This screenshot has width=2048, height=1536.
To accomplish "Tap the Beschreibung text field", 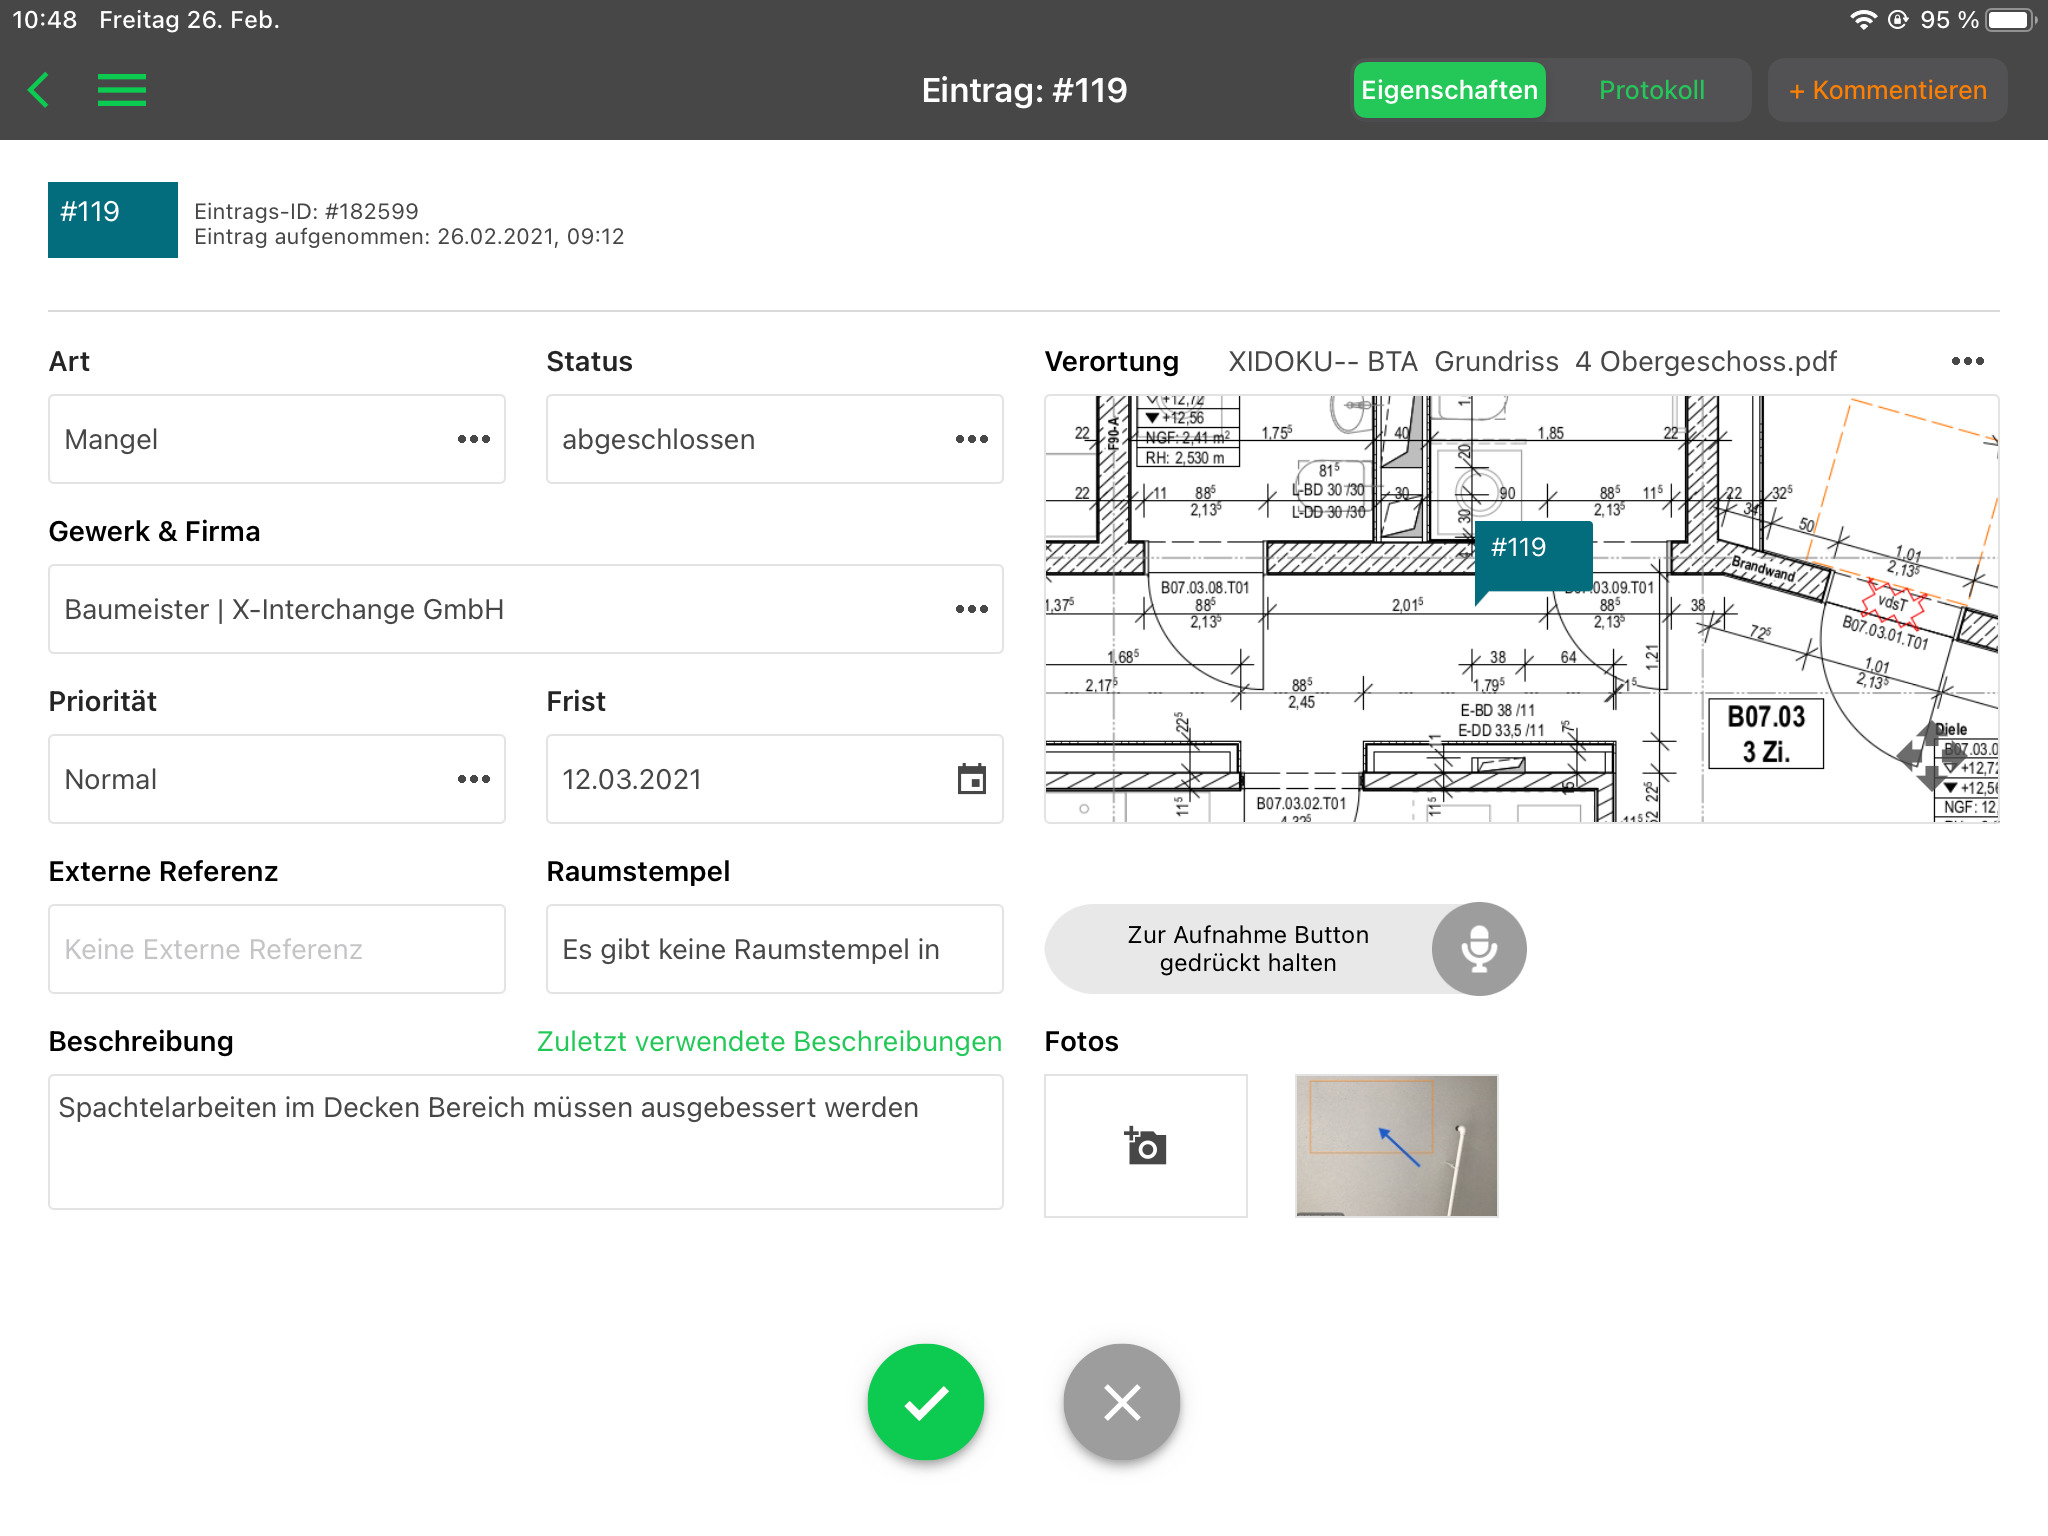I will pos(525,1142).
